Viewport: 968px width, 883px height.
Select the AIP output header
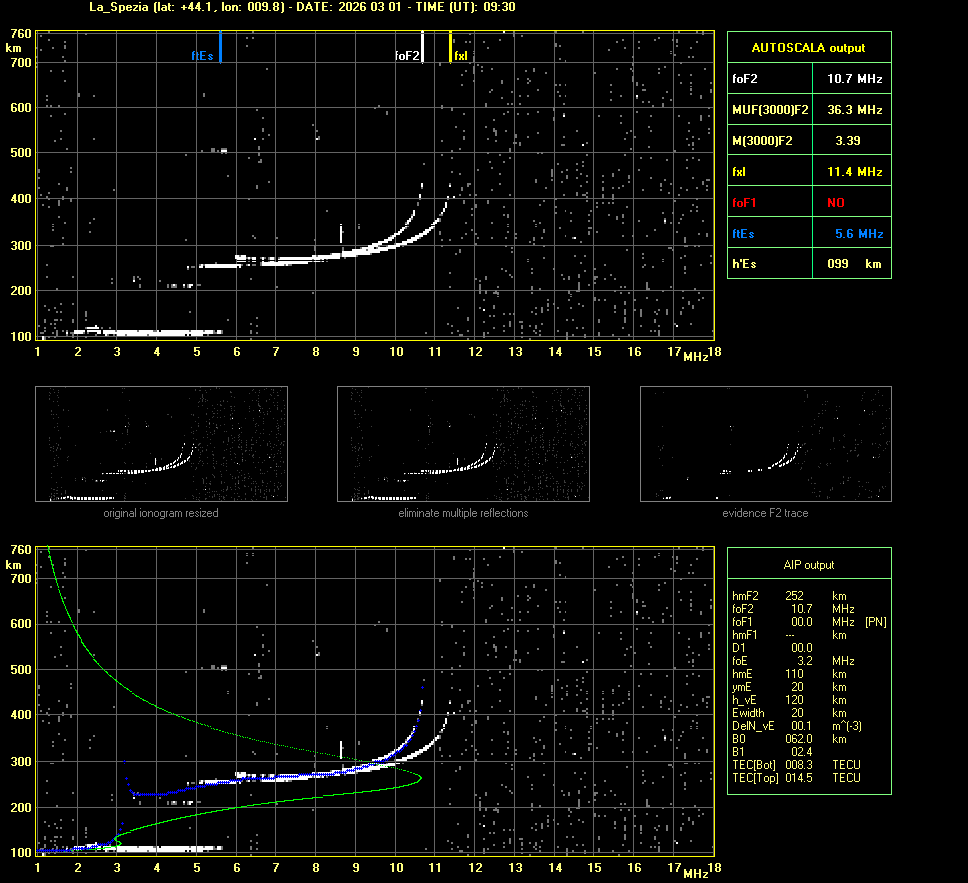click(x=808, y=565)
